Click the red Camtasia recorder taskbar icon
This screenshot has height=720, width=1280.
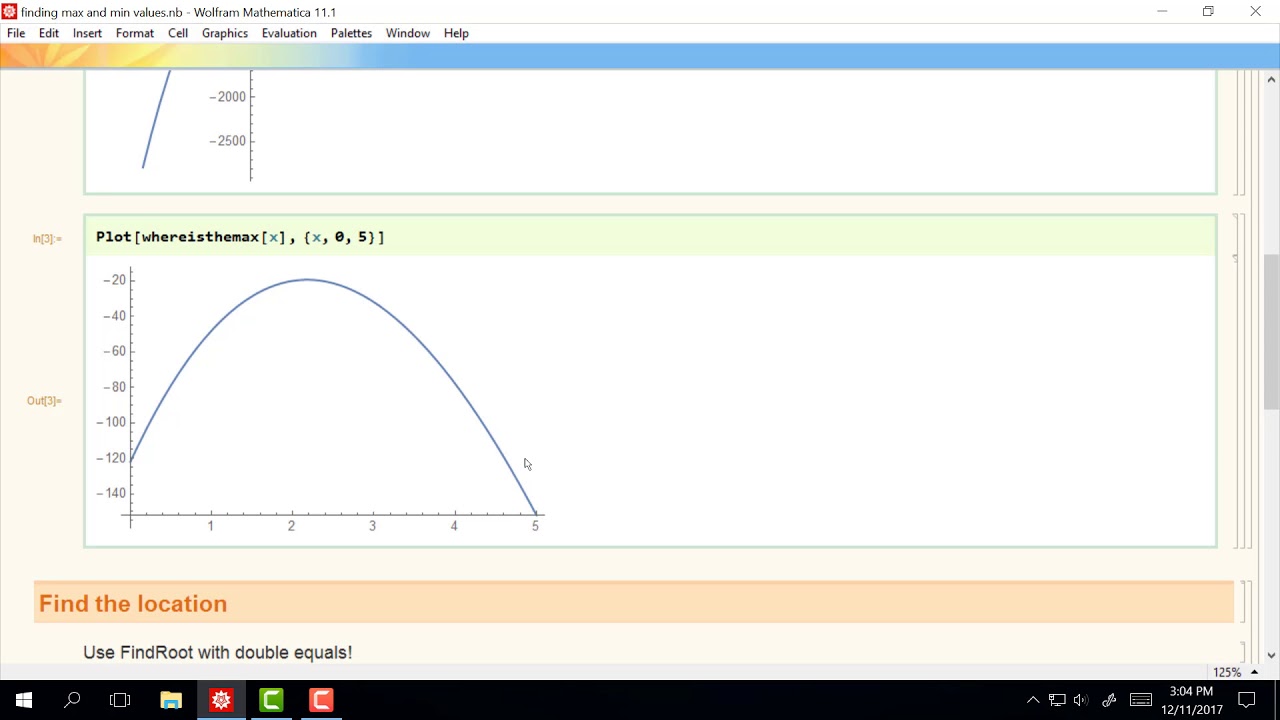(321, 700)
